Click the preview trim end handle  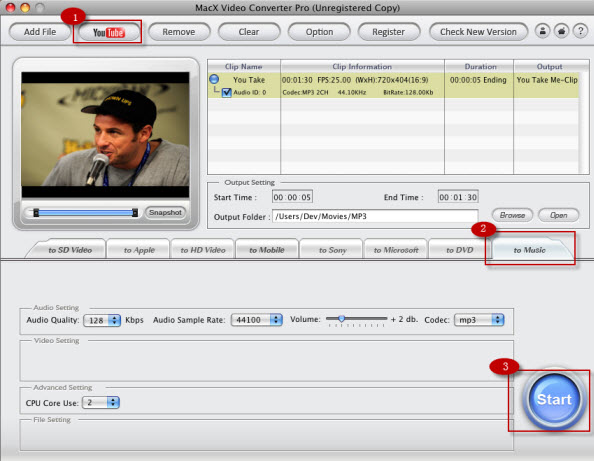click(135, 213)
